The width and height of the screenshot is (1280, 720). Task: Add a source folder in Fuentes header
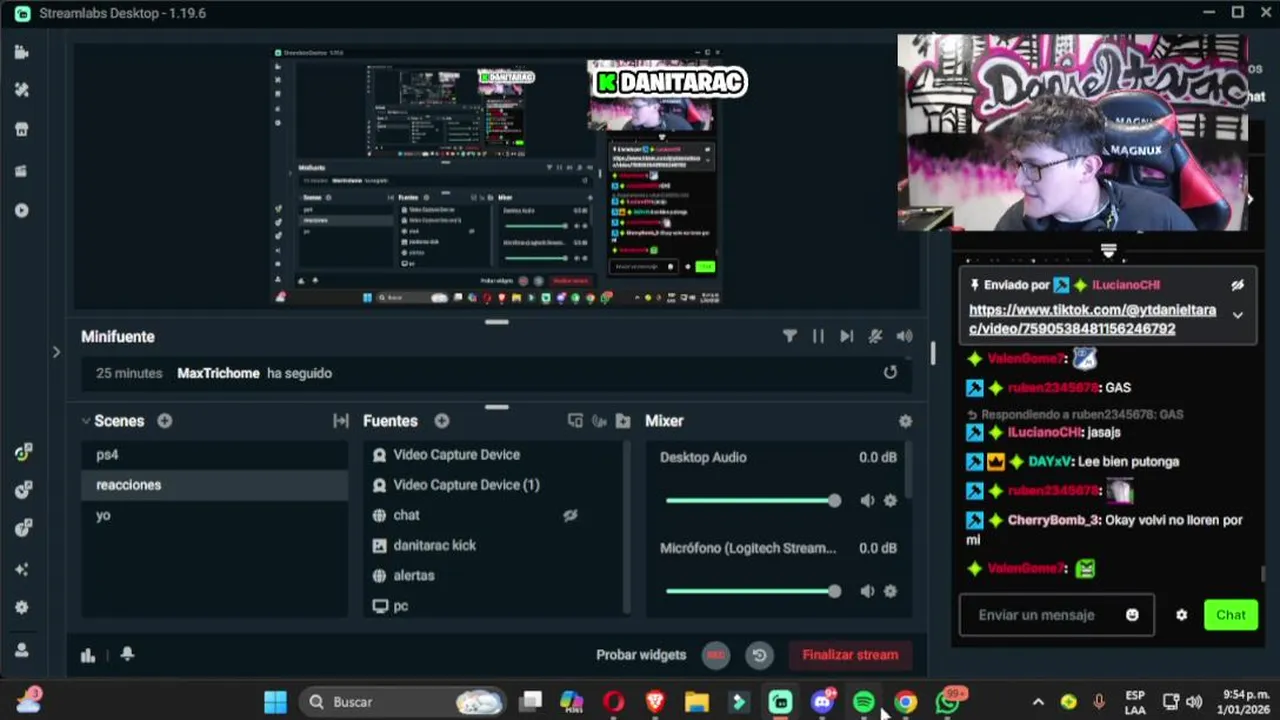[x=623, y=421]
